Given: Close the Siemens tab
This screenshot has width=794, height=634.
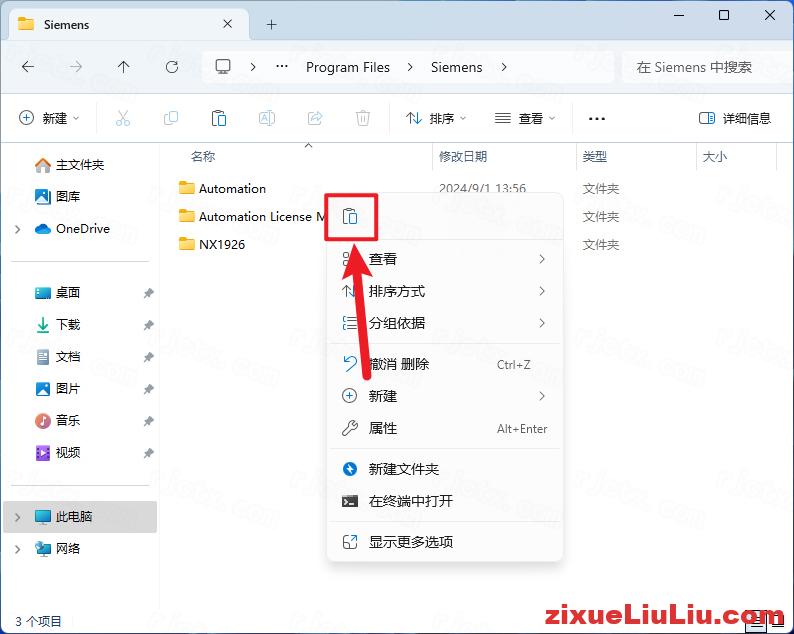Looking at the screenshot, I should [228, 24].
